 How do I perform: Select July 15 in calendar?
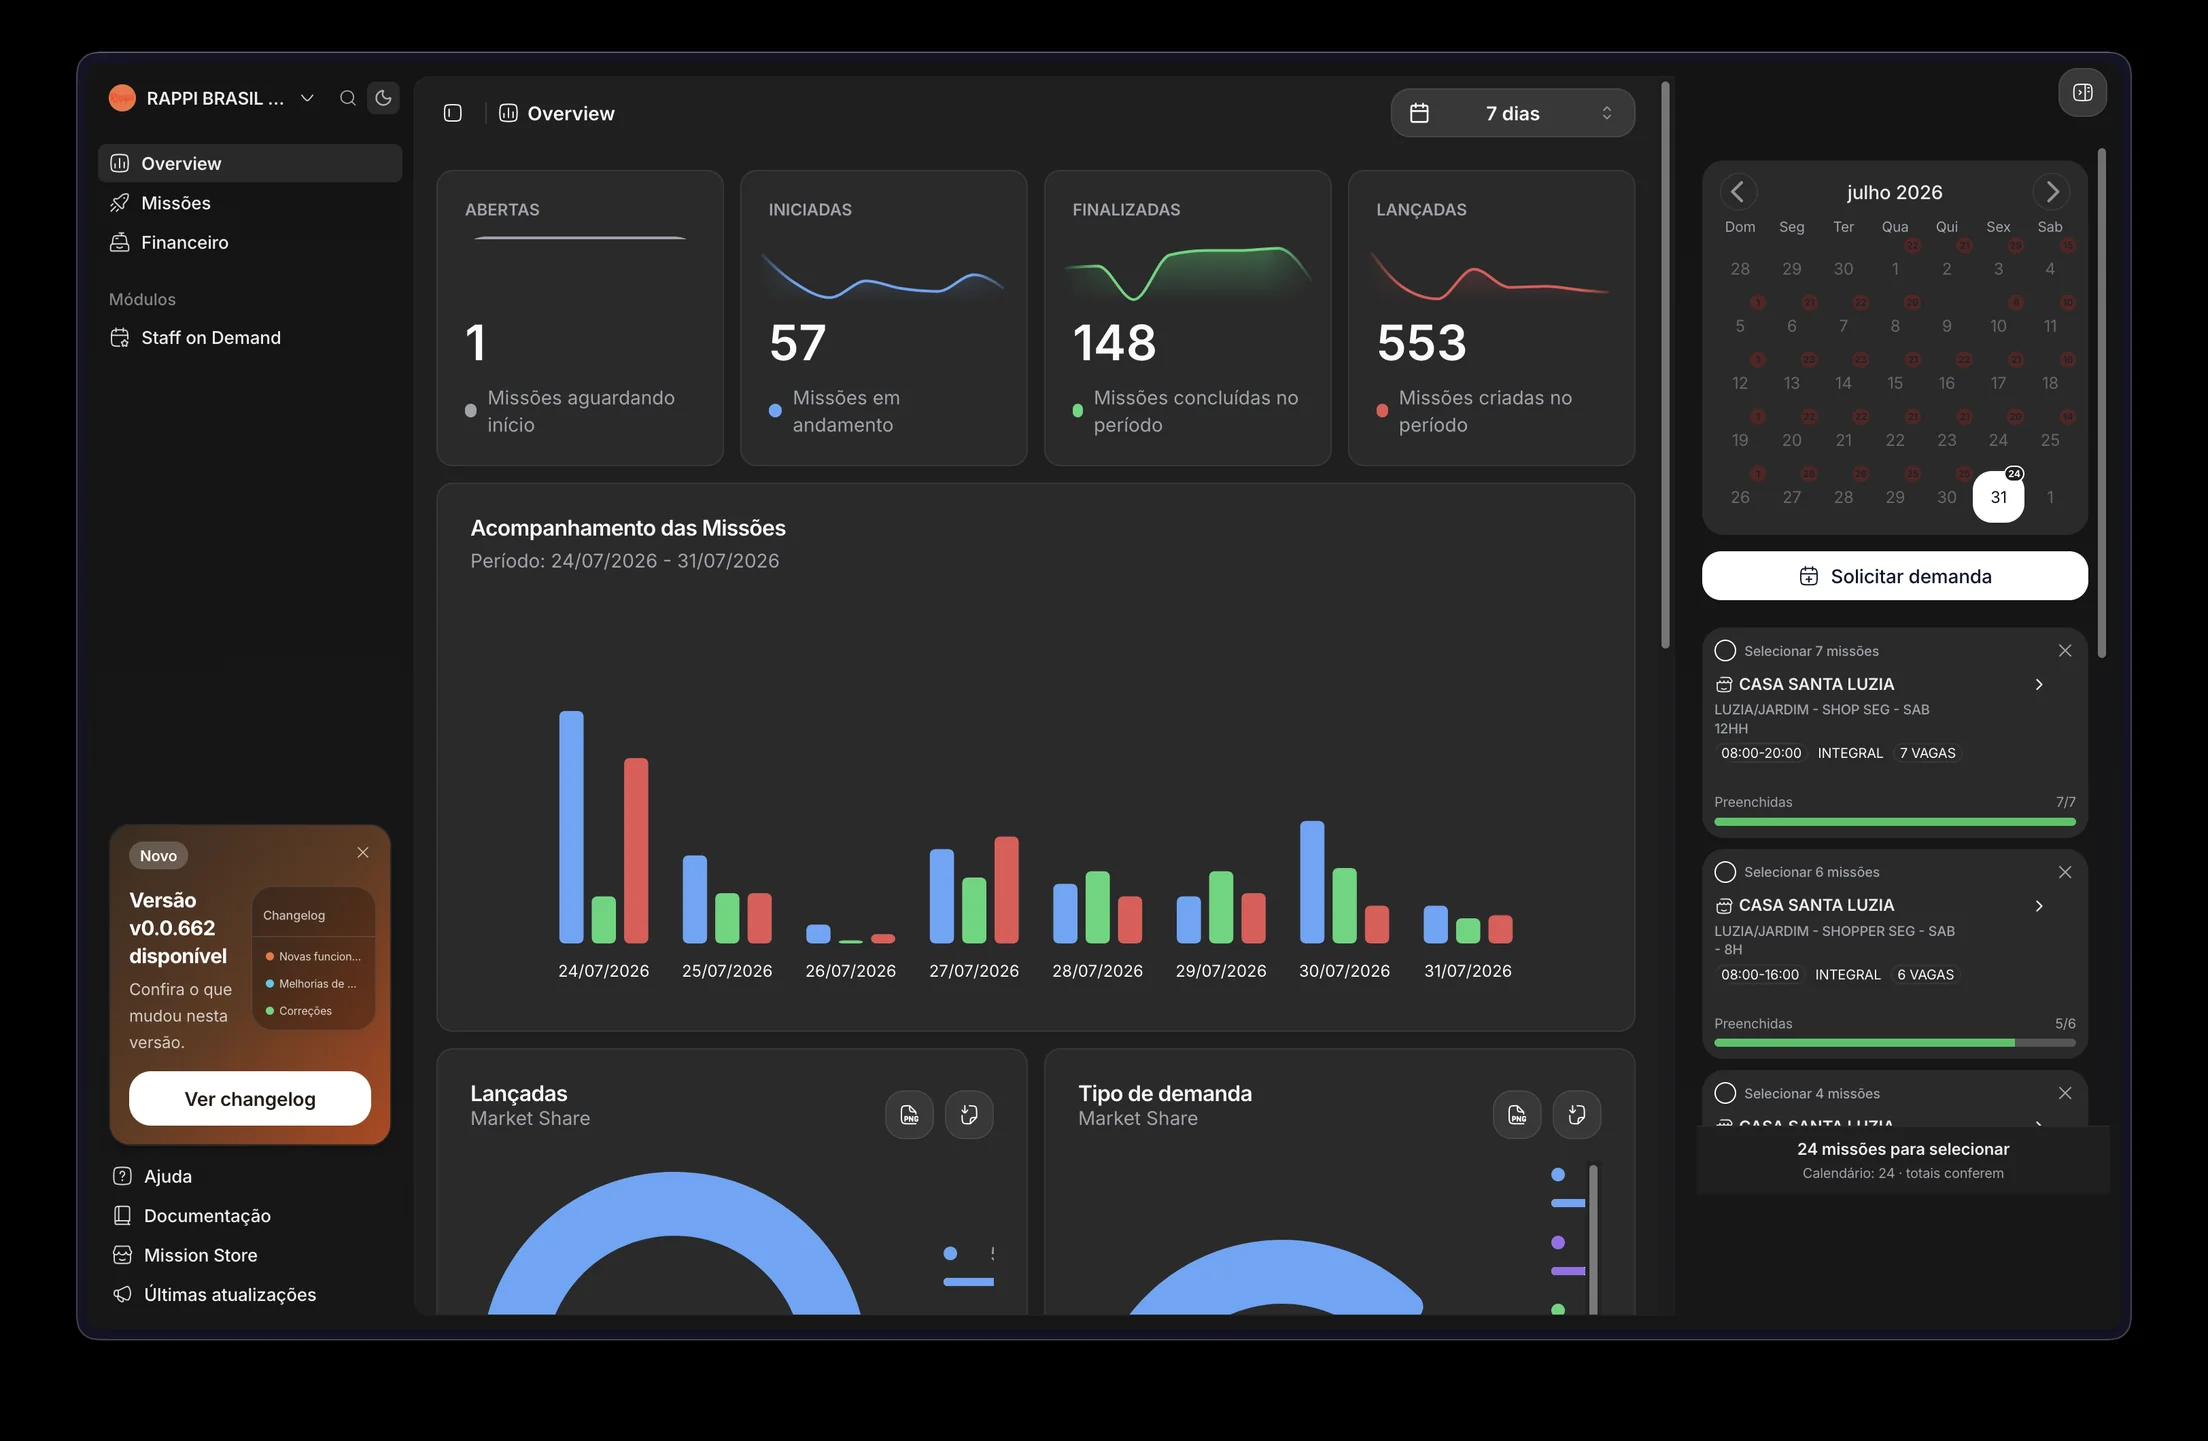click(x=1895, y=383)
